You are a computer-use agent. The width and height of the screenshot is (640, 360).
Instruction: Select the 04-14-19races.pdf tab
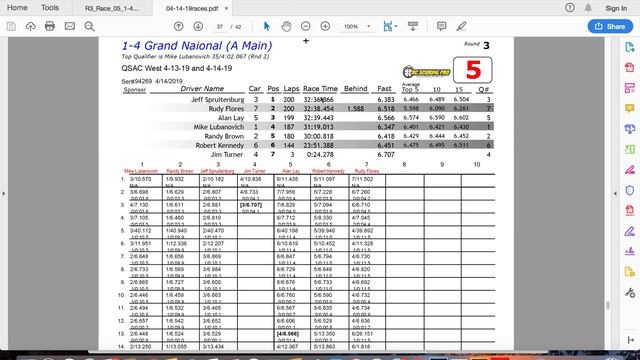(x=192, y=8)
